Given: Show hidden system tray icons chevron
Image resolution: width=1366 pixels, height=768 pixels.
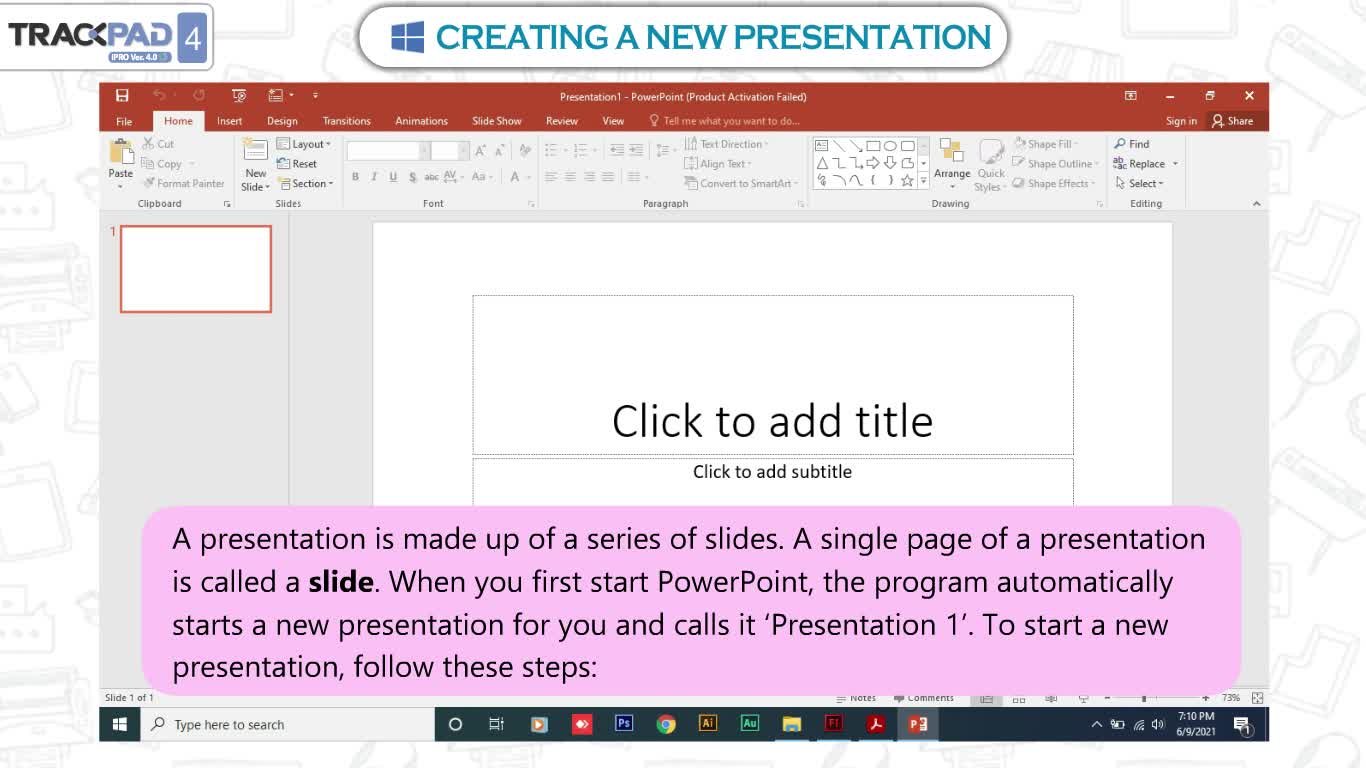Looking at the screenshot, I should 1097,724.
